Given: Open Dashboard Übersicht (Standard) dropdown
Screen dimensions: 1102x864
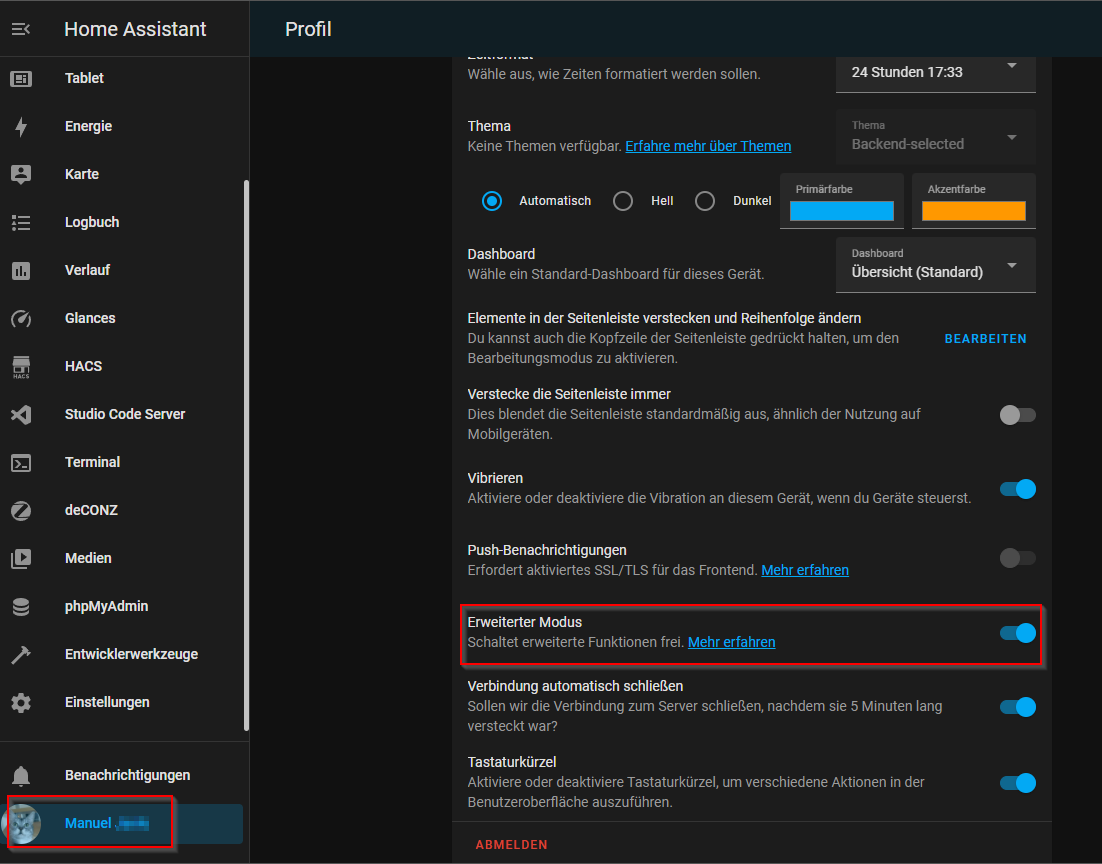Looking at the screenshot, I should point(935,264).
